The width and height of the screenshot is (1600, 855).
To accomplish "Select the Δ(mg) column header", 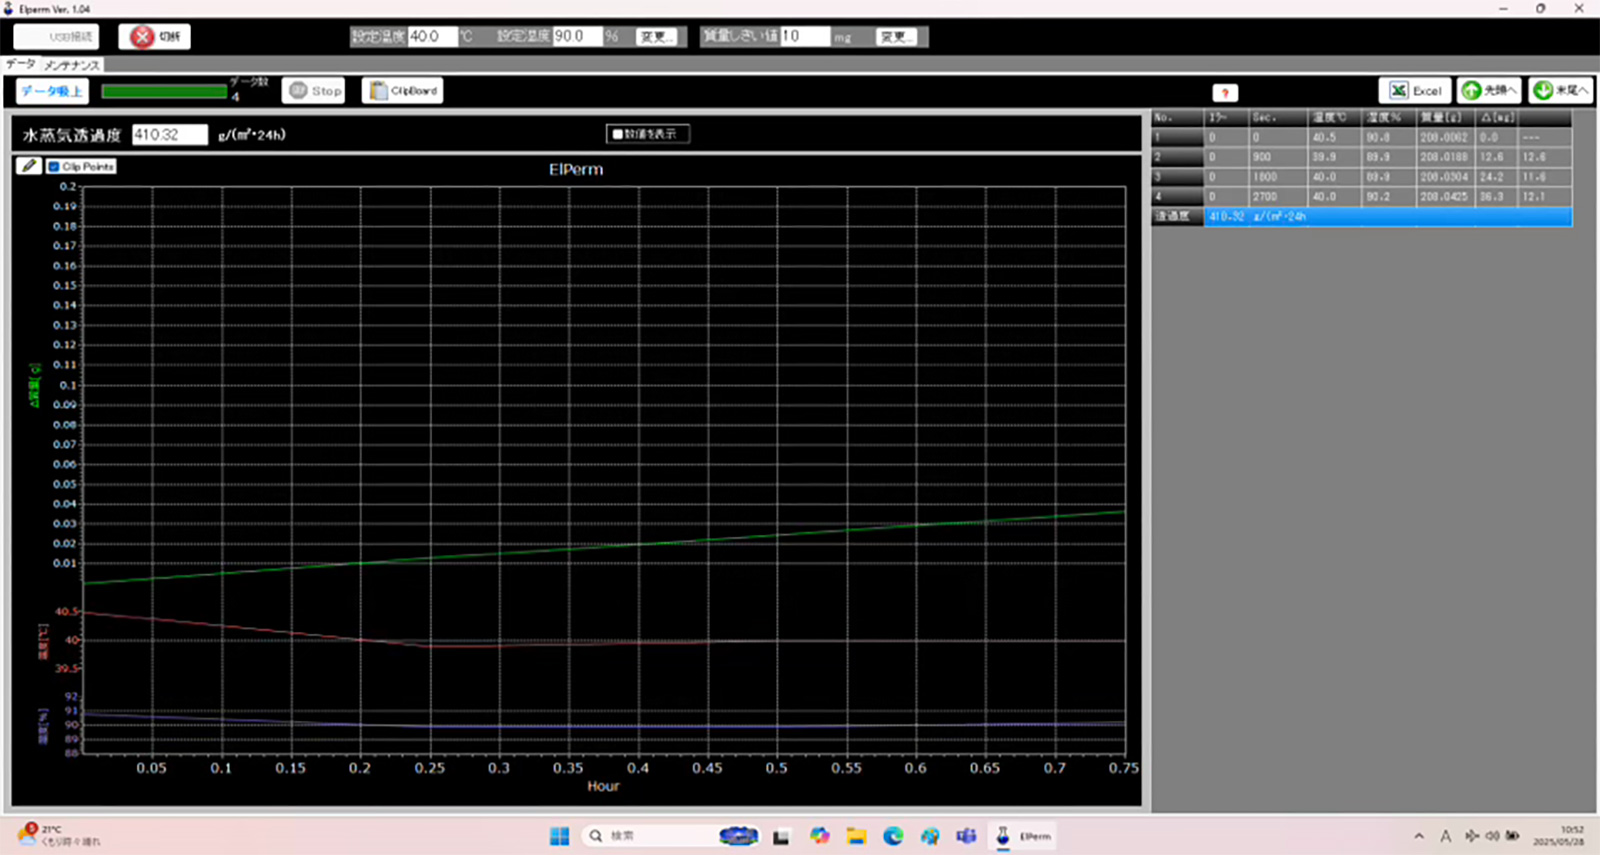I will pyautogui.click(x=1498, y=118).
